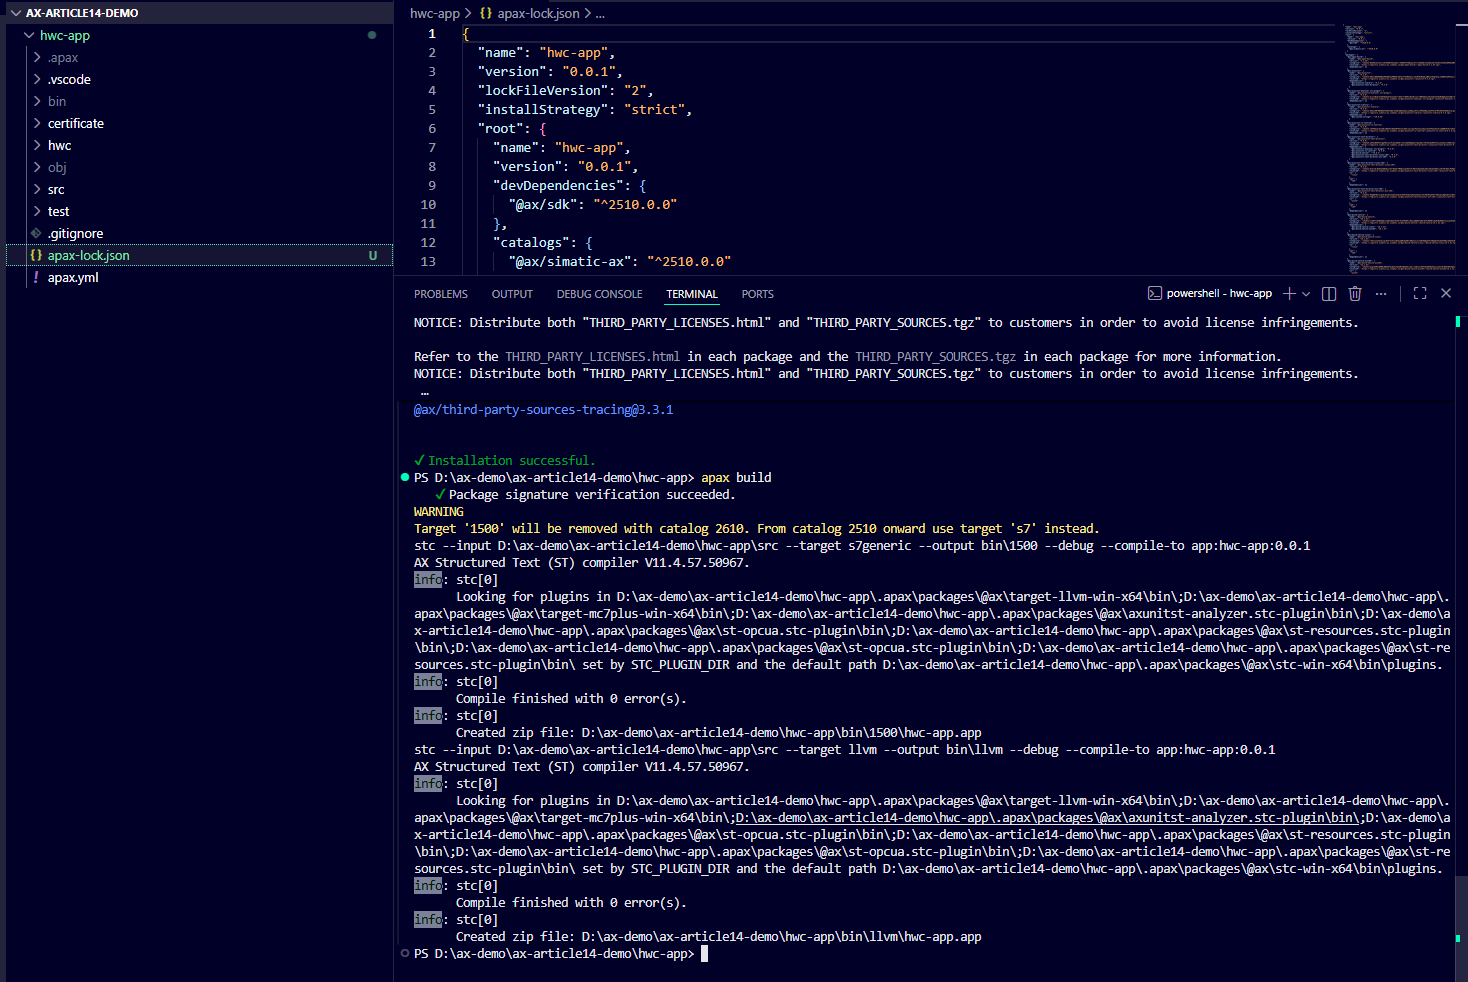Screen dimensions: 1468x982
Task: Select apax-lock.json in the explorer
Action: click(x=199, y=255)
